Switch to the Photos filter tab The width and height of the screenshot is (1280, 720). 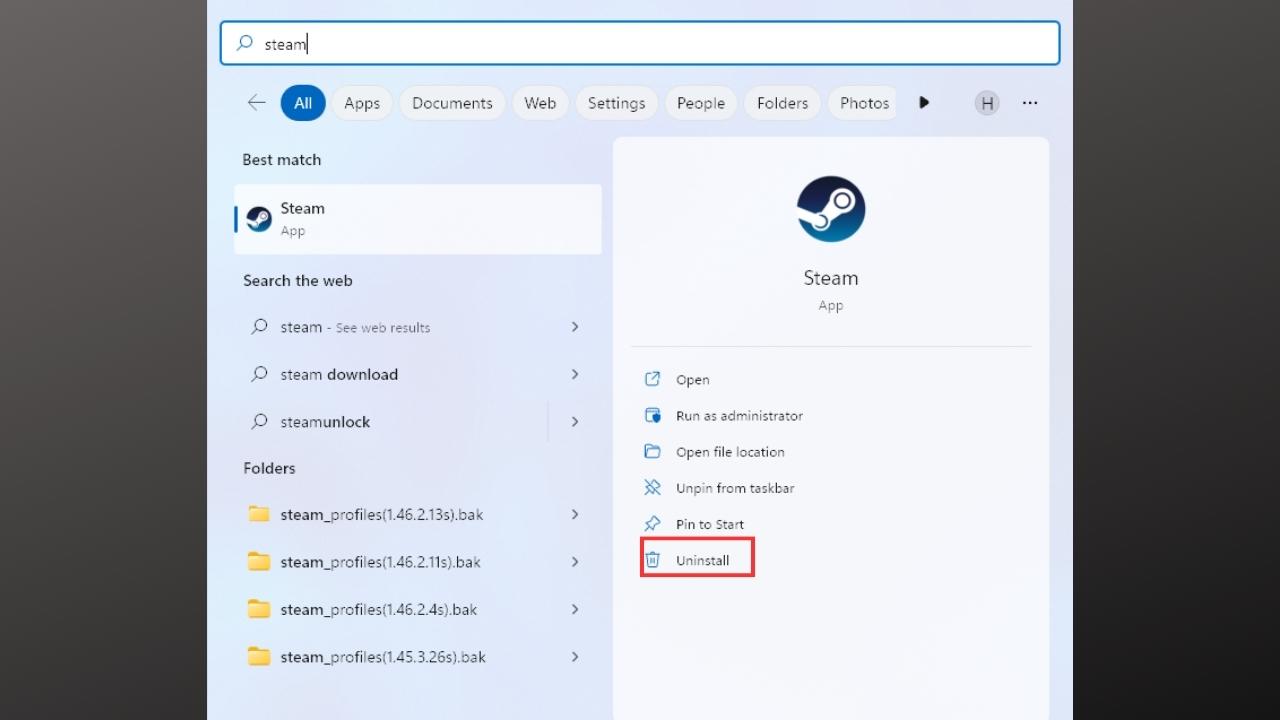coord(863,103)
